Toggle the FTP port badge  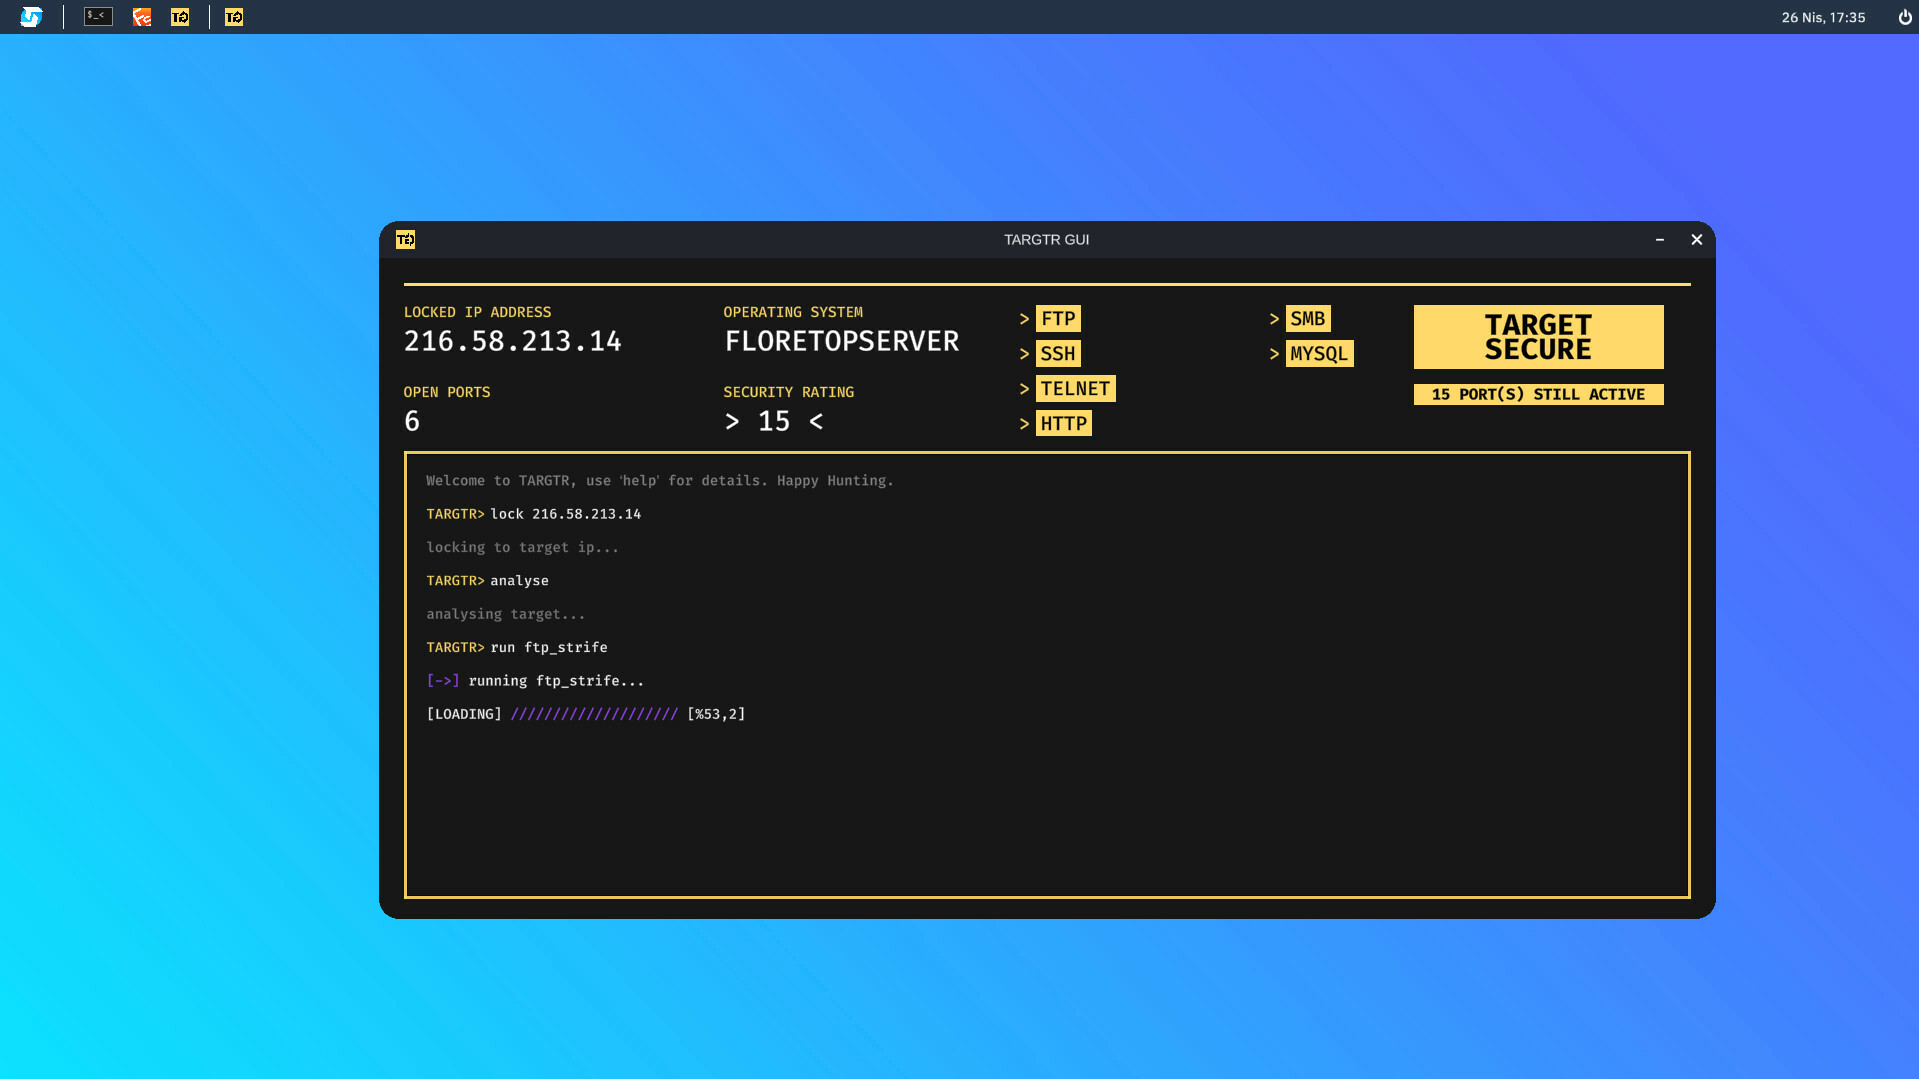click(x=1056, y=318)
